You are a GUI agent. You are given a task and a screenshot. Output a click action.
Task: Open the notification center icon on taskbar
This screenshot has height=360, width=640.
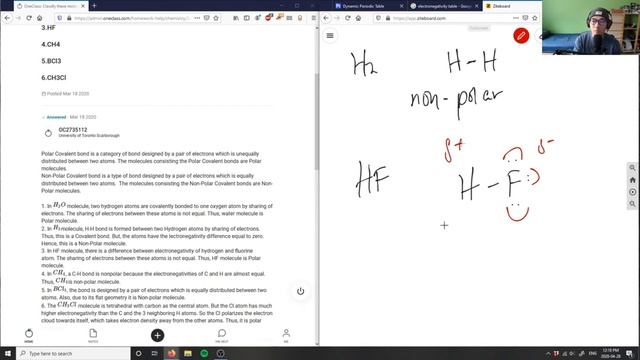coord(629,353)
